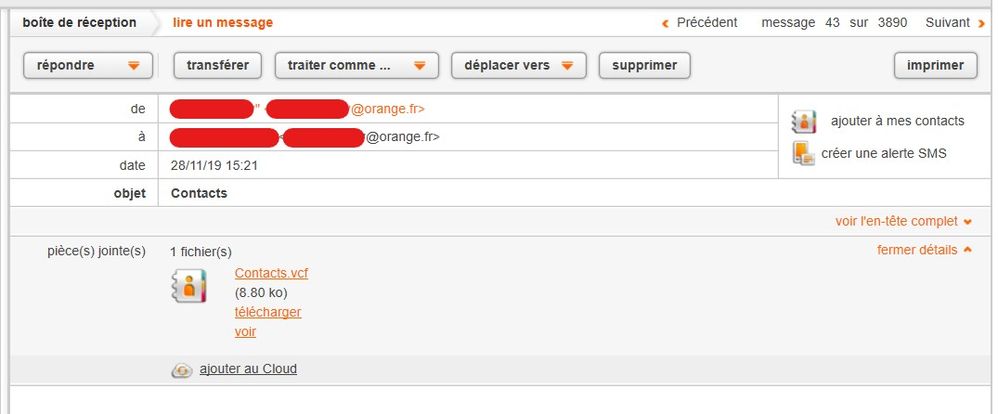This screenshot has height=414, width=998.
Task: Click the right arrow after Suivant
Action: pos(981,23)
